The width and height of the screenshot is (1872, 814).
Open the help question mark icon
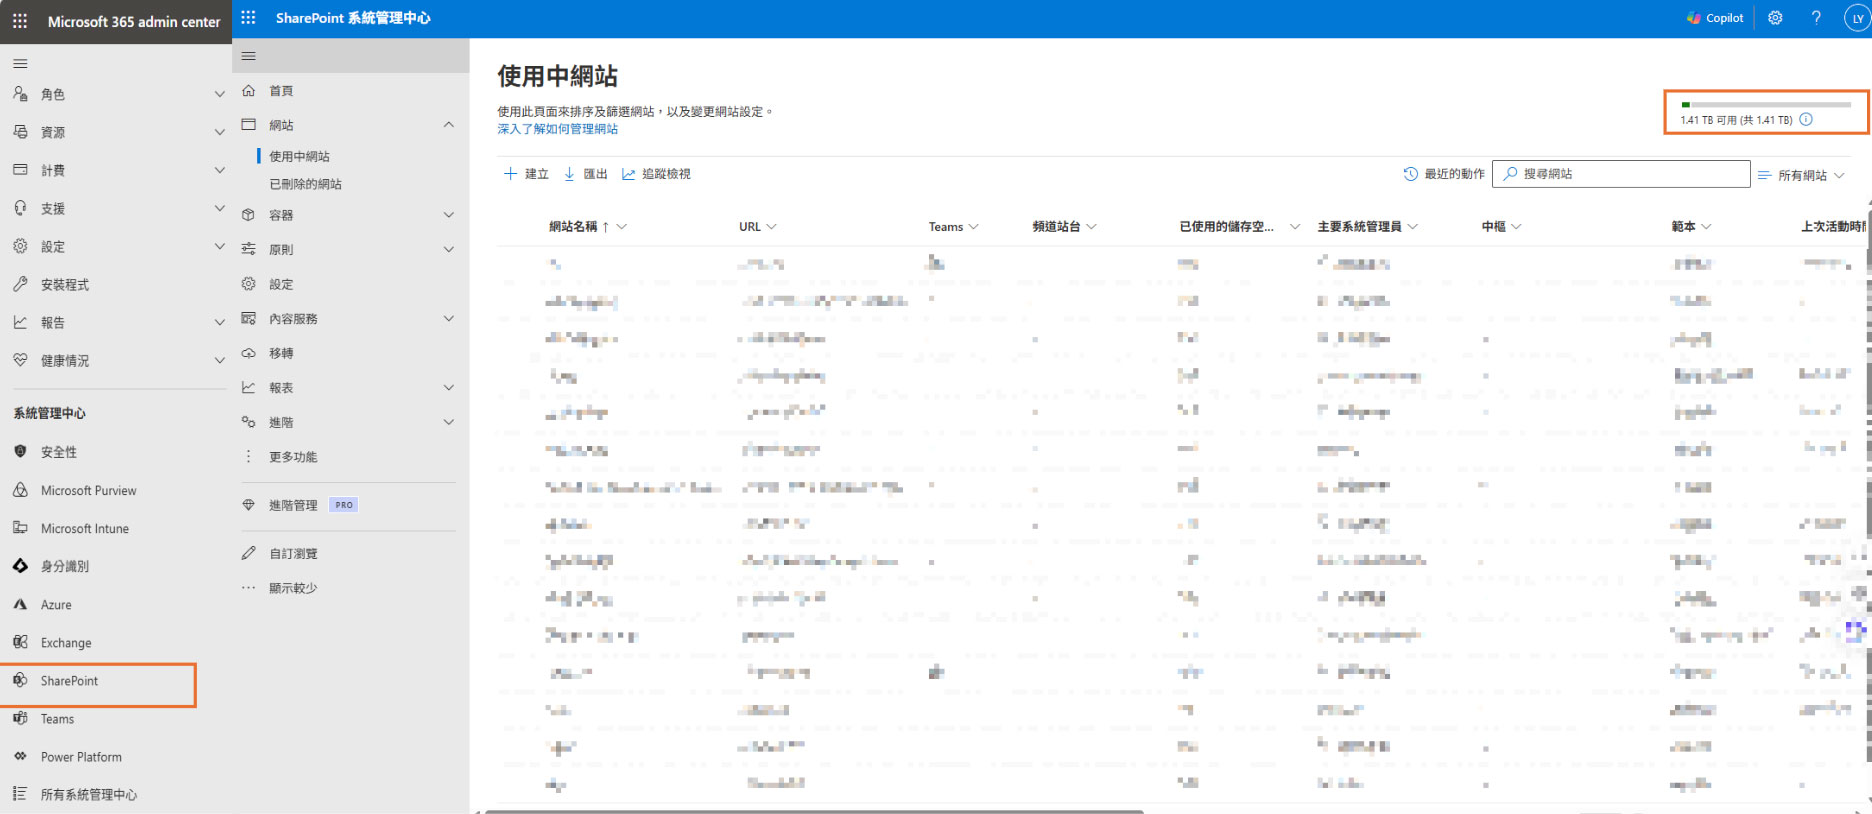pos(1816,18)
